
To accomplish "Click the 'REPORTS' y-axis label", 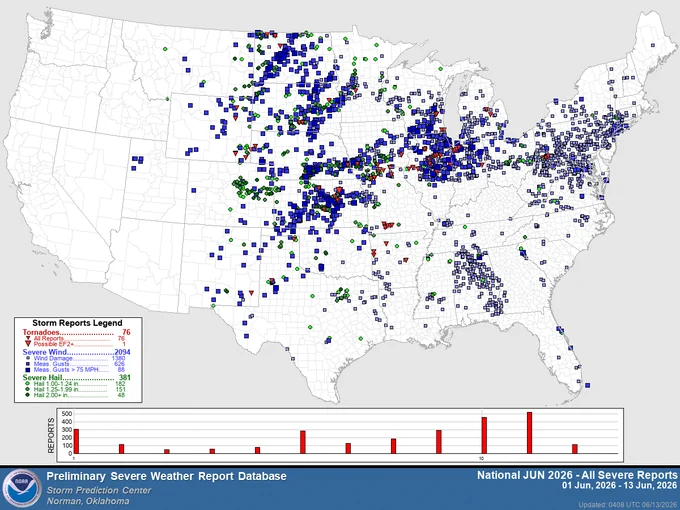I will point(51,435).
